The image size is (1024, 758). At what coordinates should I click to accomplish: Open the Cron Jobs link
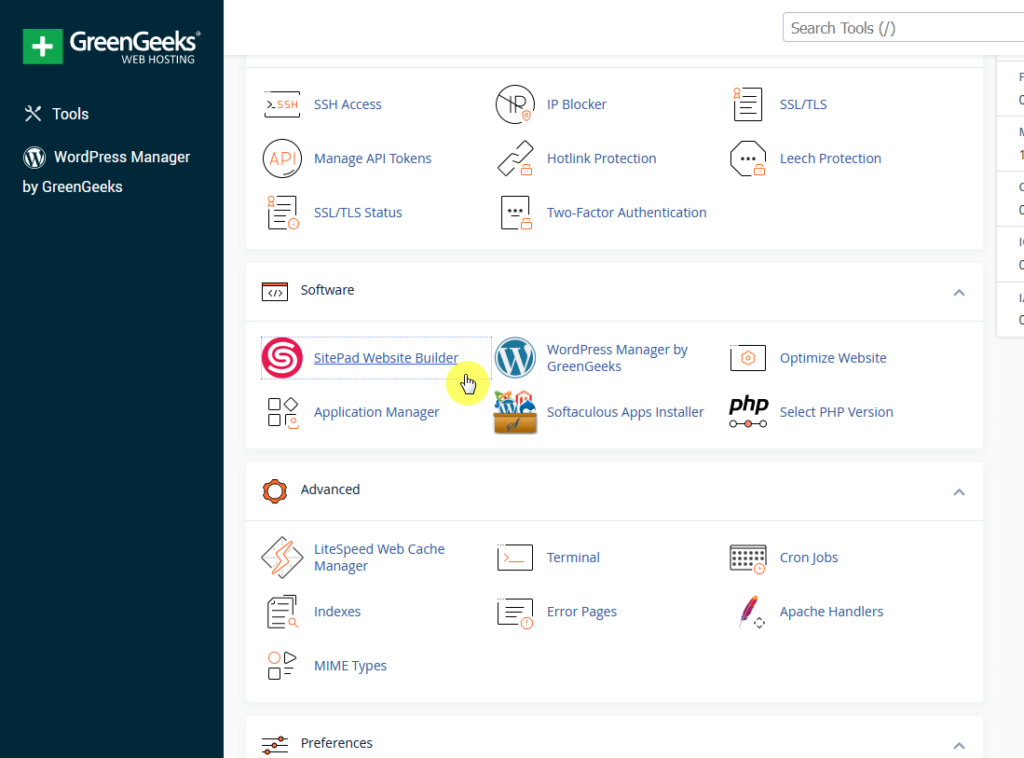point(809,558)
